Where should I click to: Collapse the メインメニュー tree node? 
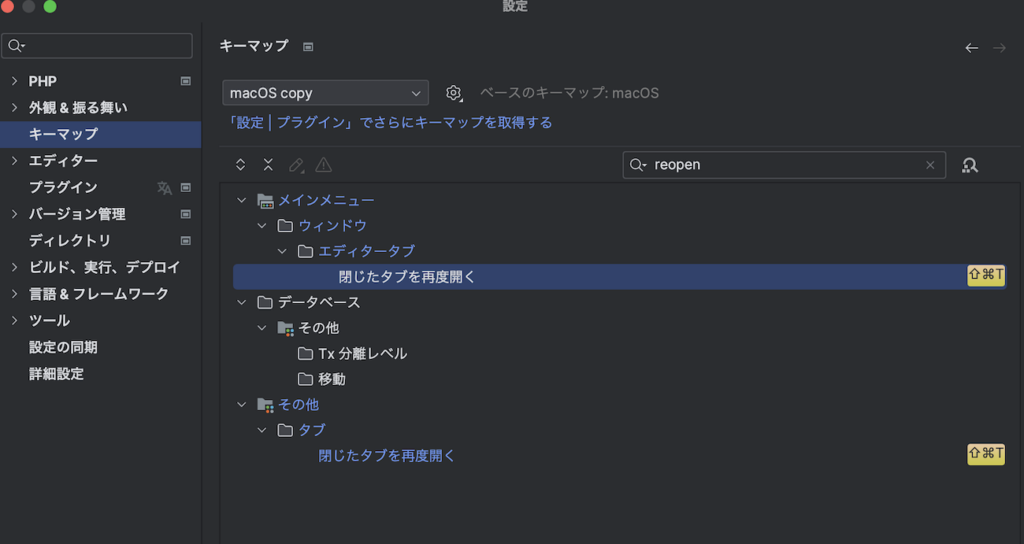point(242,200)
